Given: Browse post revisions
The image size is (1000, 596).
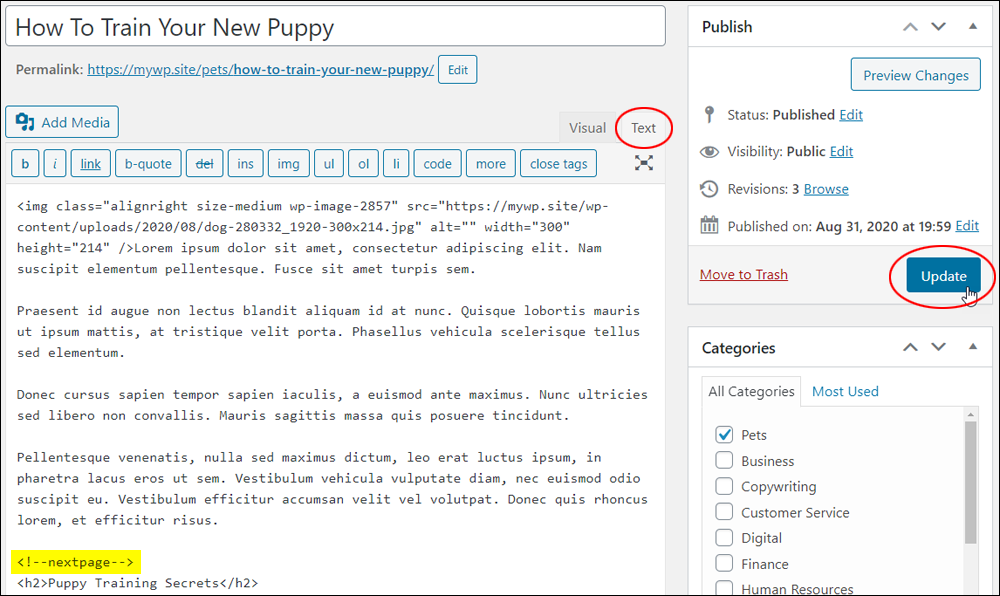Looking at the screenshot, I should (826, 189).
